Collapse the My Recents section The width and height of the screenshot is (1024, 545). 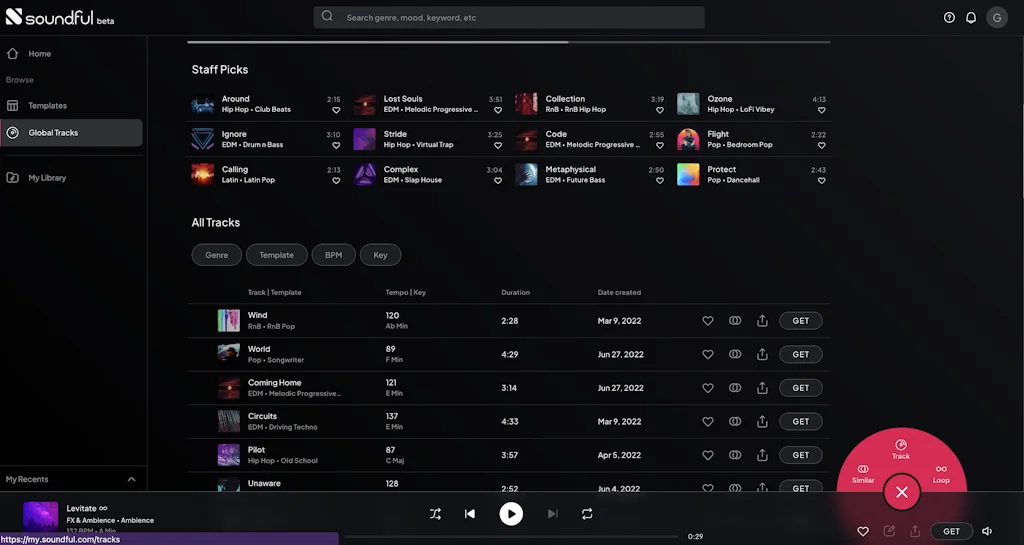click(131, 479)
